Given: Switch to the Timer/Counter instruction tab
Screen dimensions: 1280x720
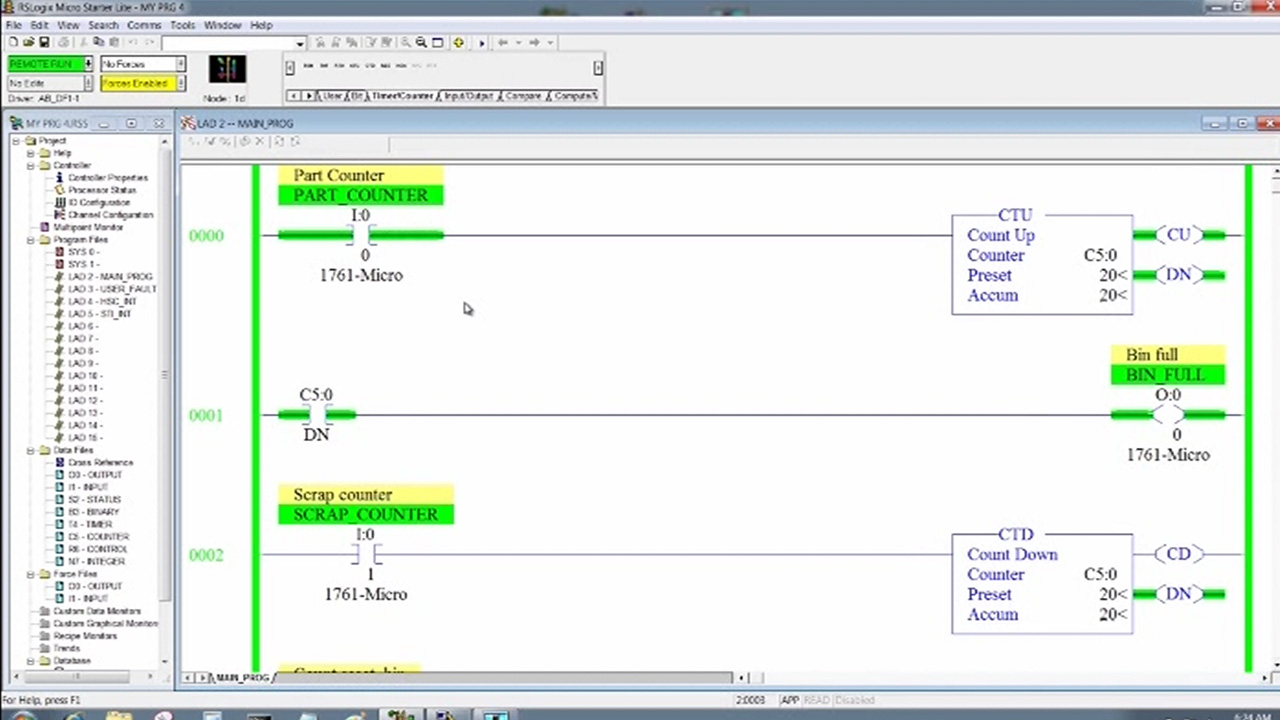Looking at the screenshot, I should (401, 96).
